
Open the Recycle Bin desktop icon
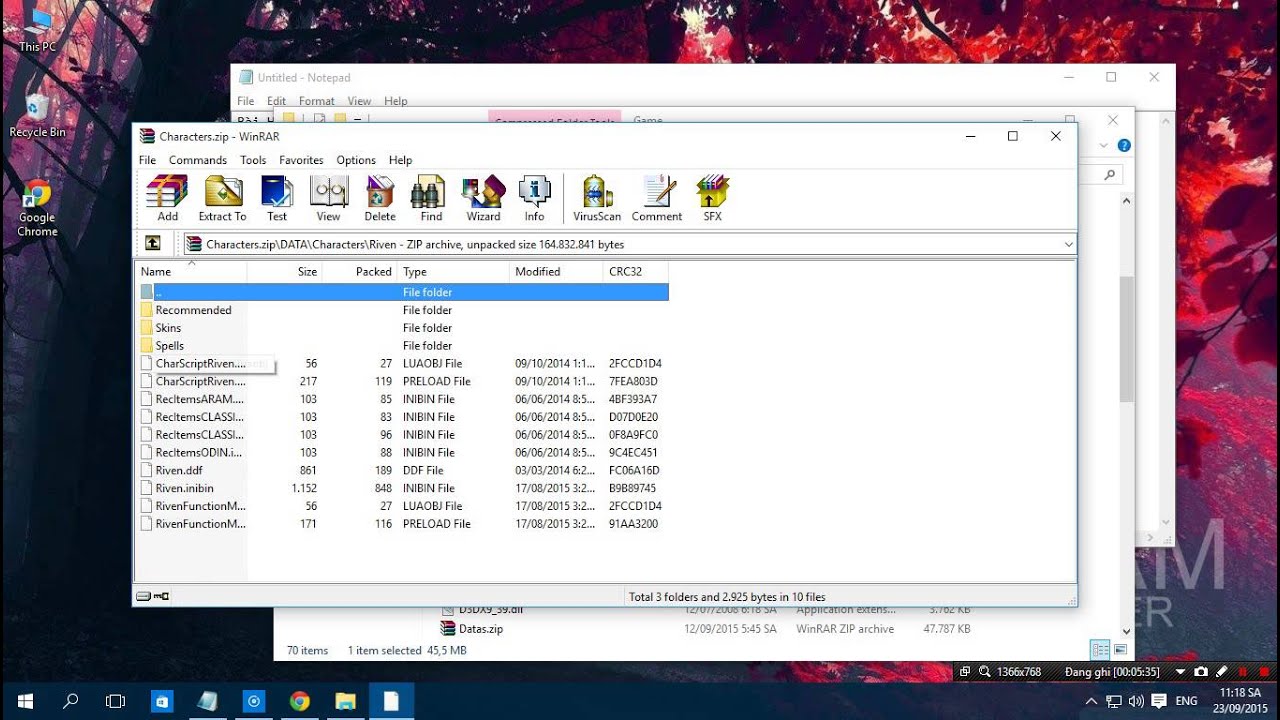click(x=37, y=115)
